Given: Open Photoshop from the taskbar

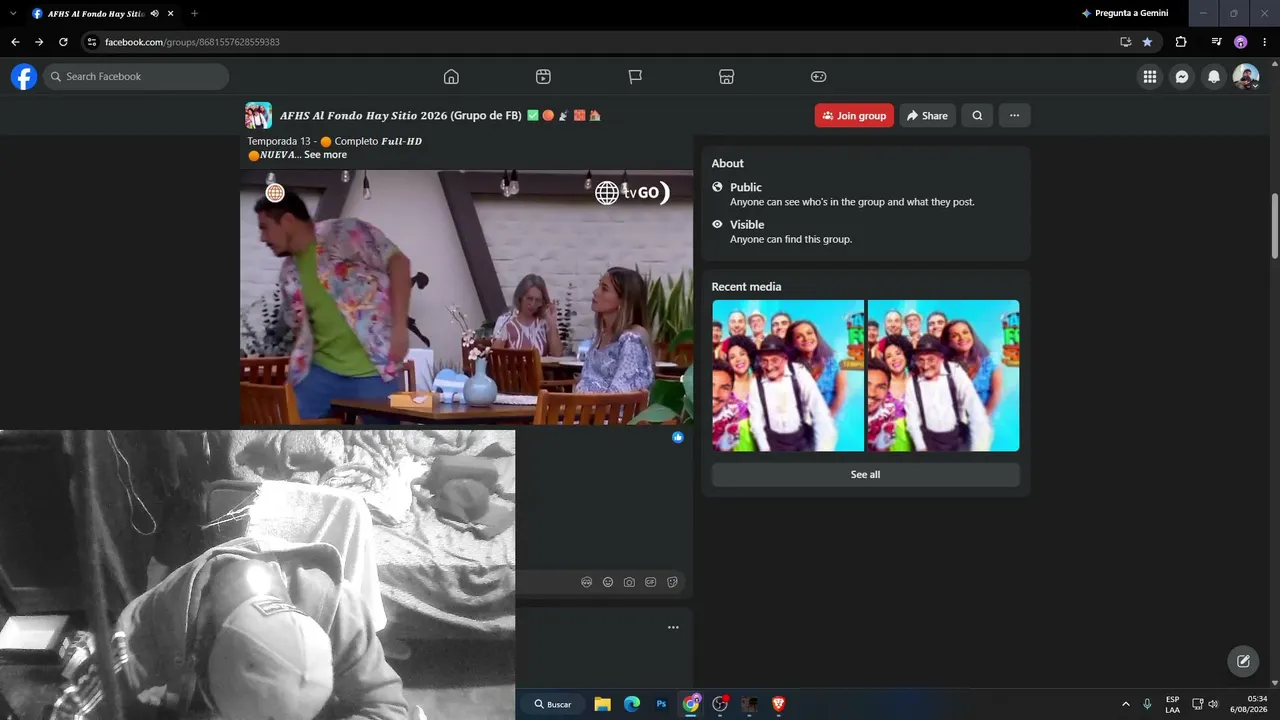Looking at the screenshot, I should (661, 704).
